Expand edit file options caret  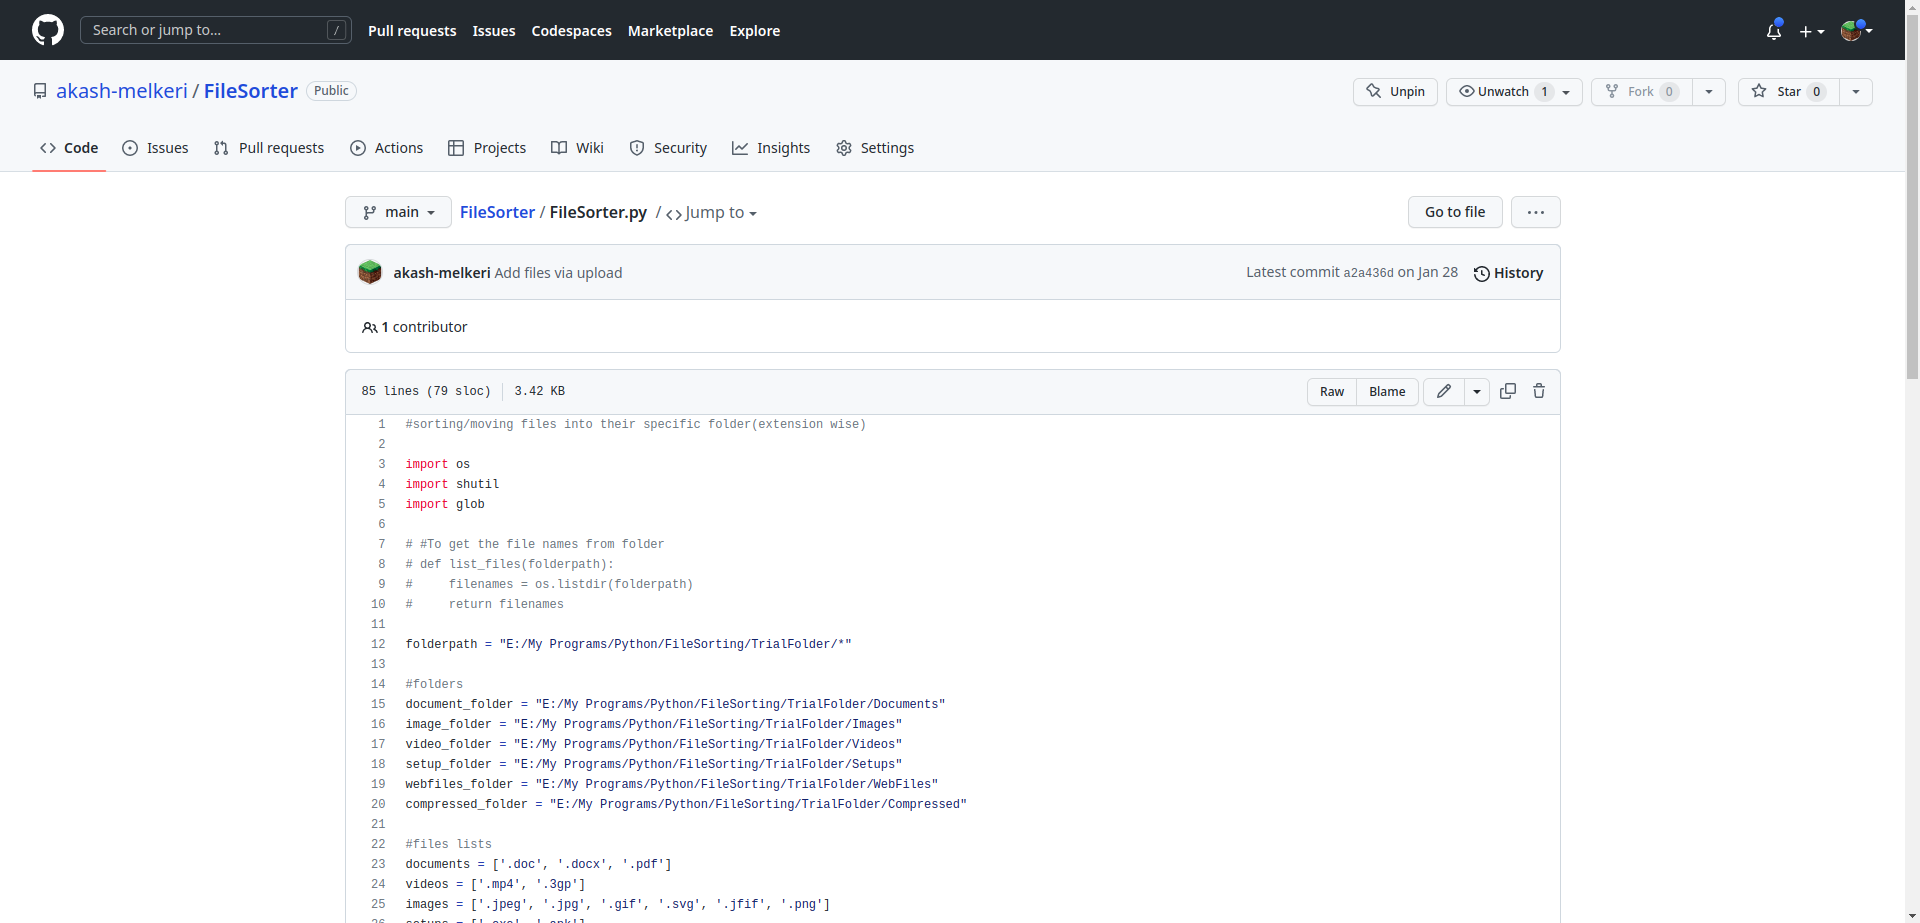coord(1477,392)
